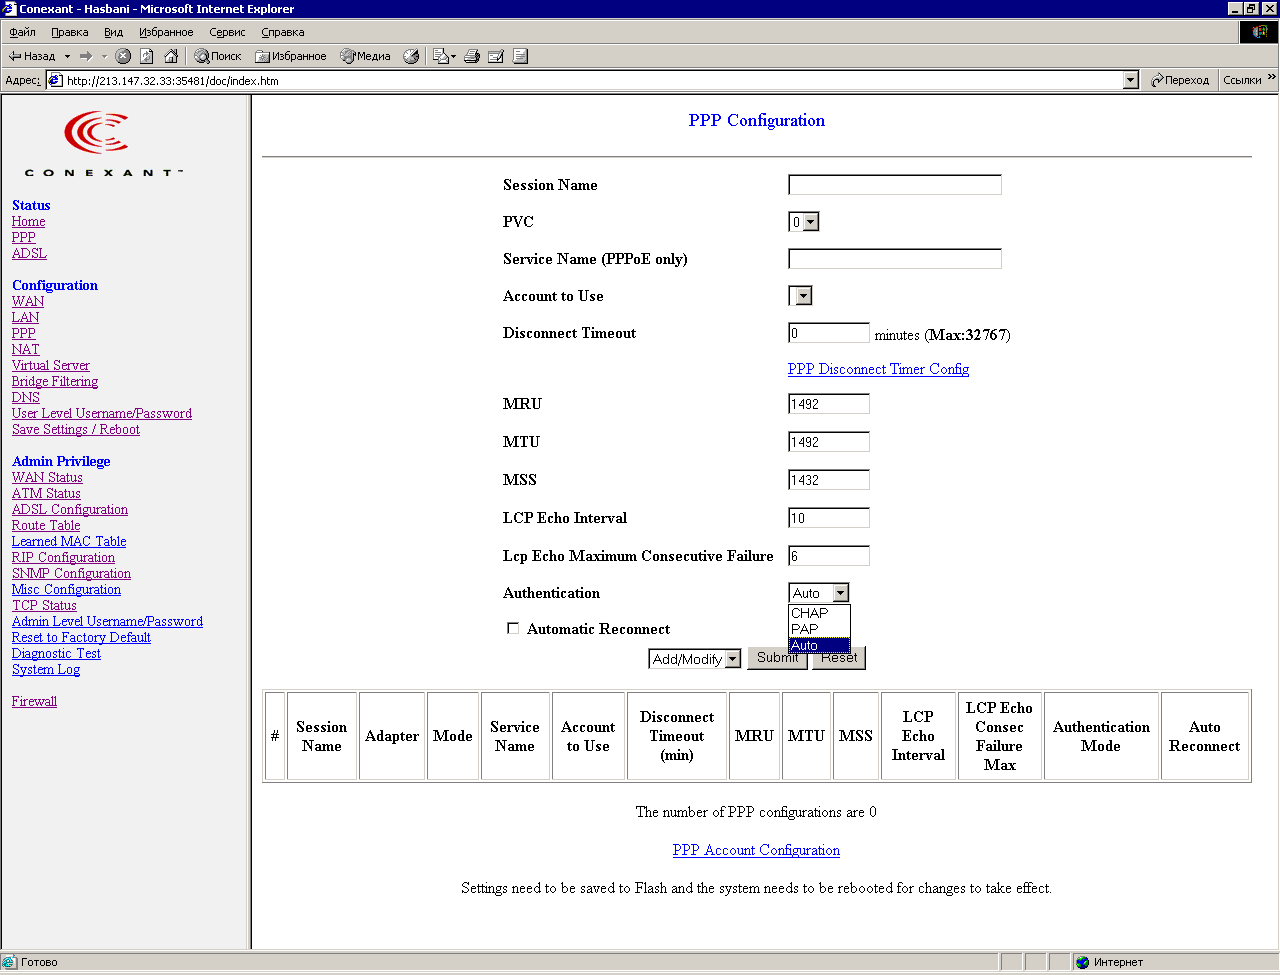This screenshot has height=975, width=1280.
Task: Go to the Home page icon
Action: [x=171, y=56]
